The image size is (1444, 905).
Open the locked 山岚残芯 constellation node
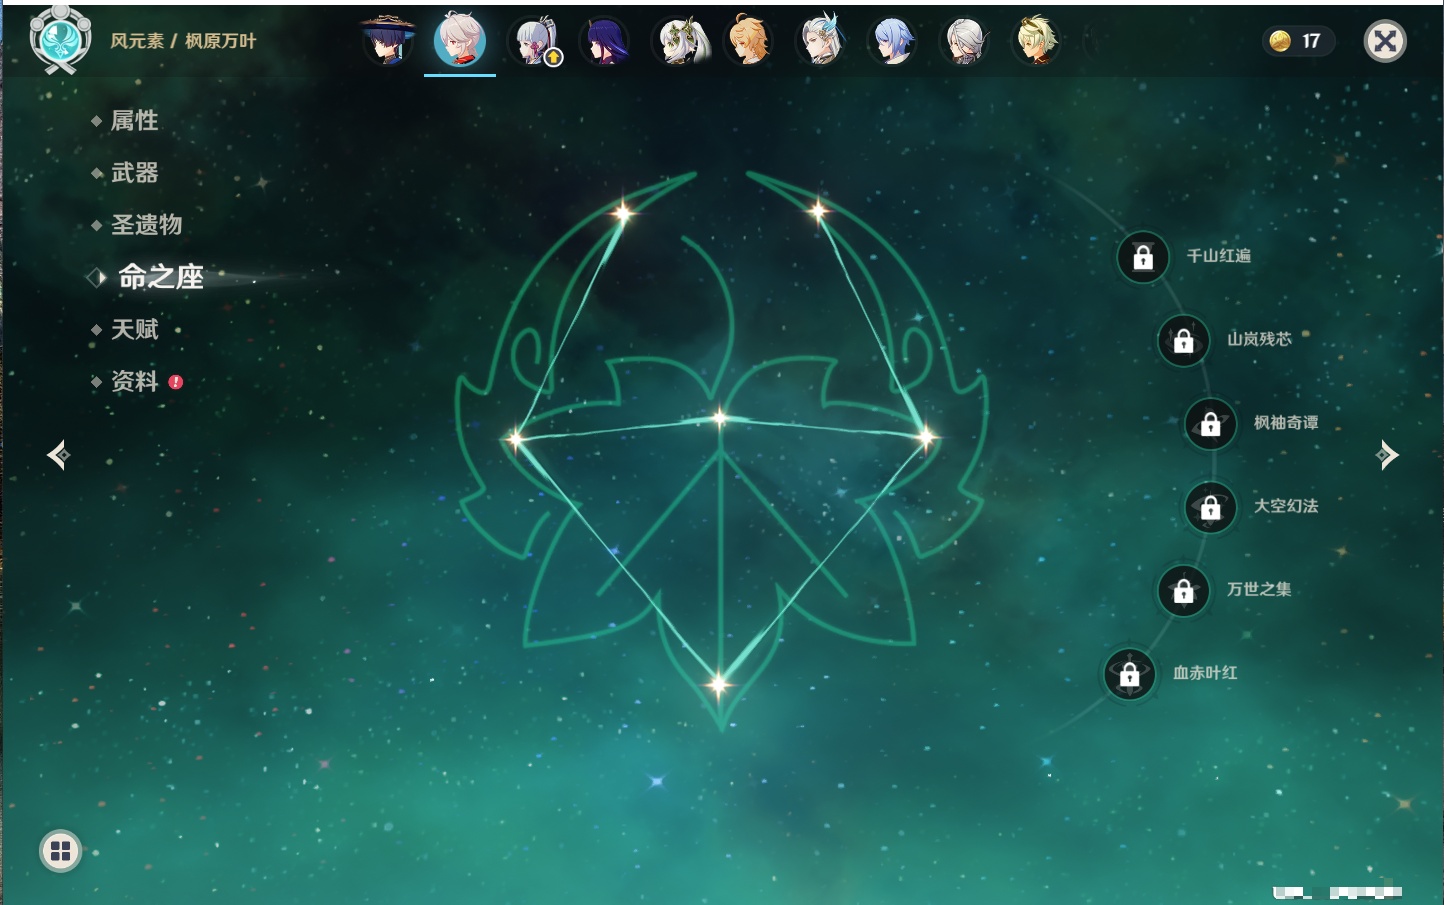point(1184,340)
